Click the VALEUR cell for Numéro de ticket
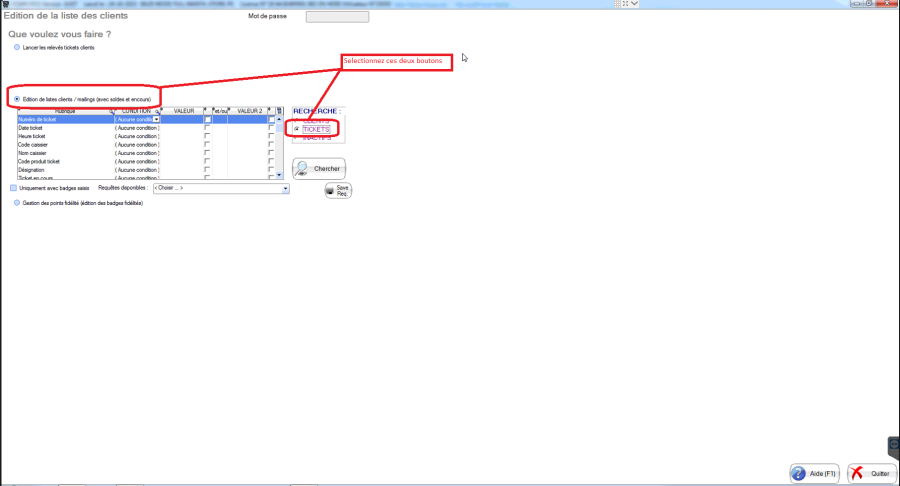900x486 pixels. click(182, 119)
